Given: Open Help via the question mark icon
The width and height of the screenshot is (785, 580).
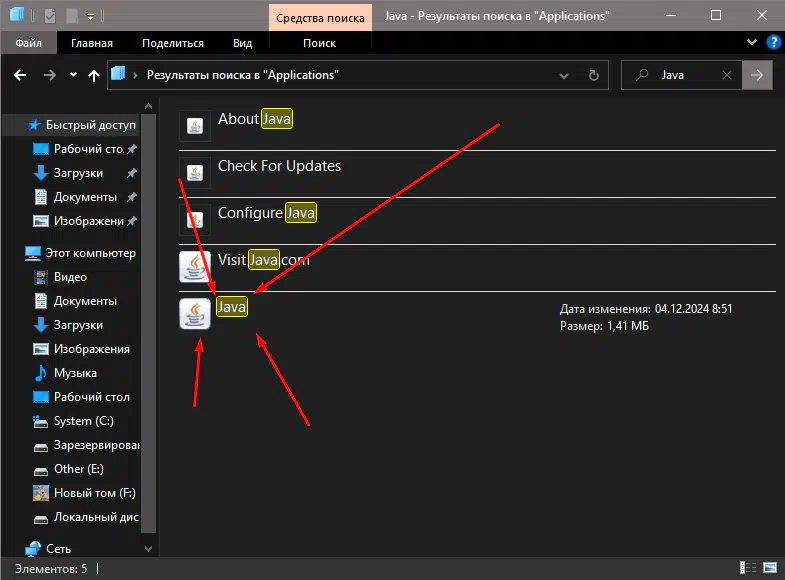Looking at the screenshot, I should [773, 43].
